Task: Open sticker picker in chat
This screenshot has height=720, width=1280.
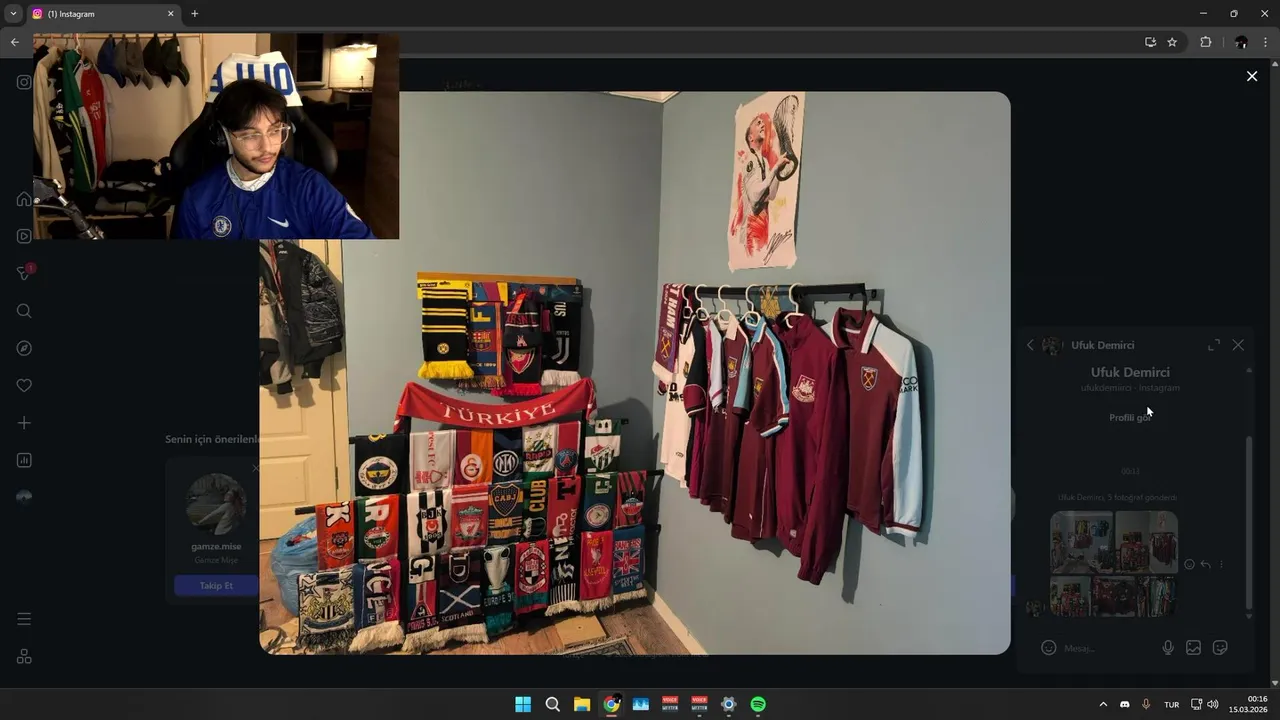Action: 1220,648
